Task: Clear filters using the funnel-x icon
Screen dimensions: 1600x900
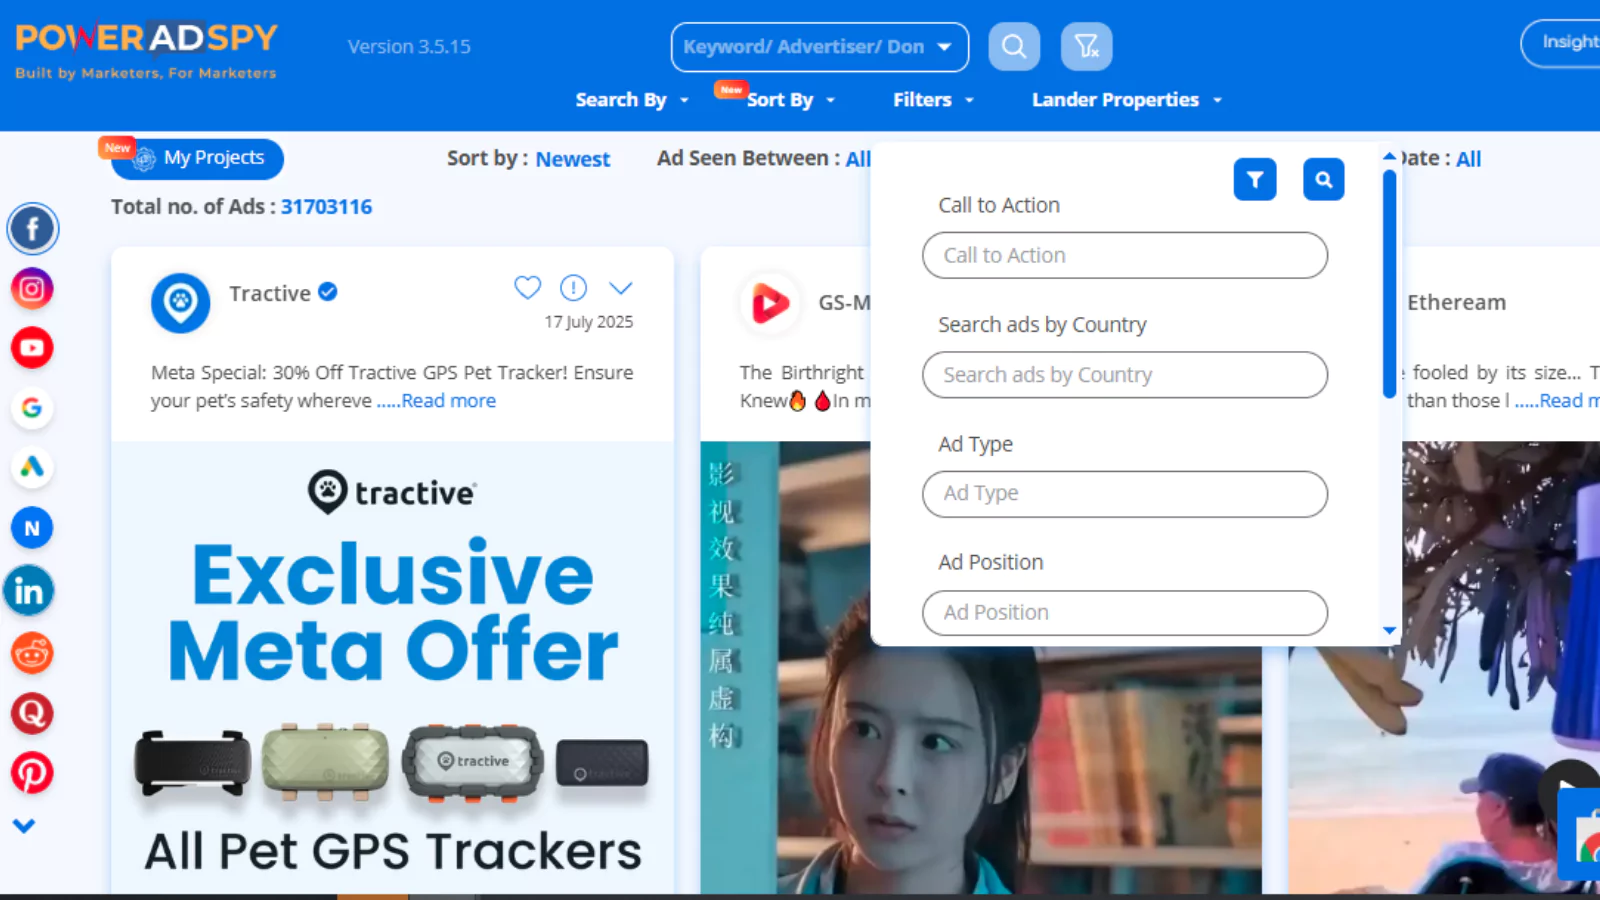Action: [1086, 47]
